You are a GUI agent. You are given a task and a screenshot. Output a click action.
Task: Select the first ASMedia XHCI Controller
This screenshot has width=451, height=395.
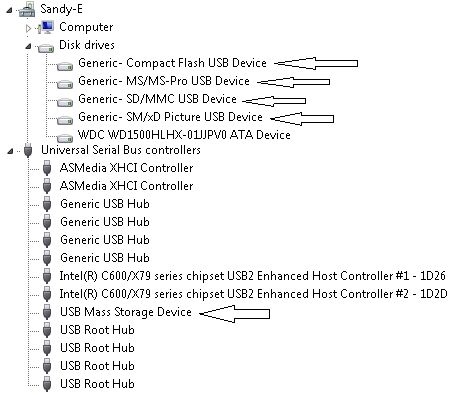[x=126, y=168]
